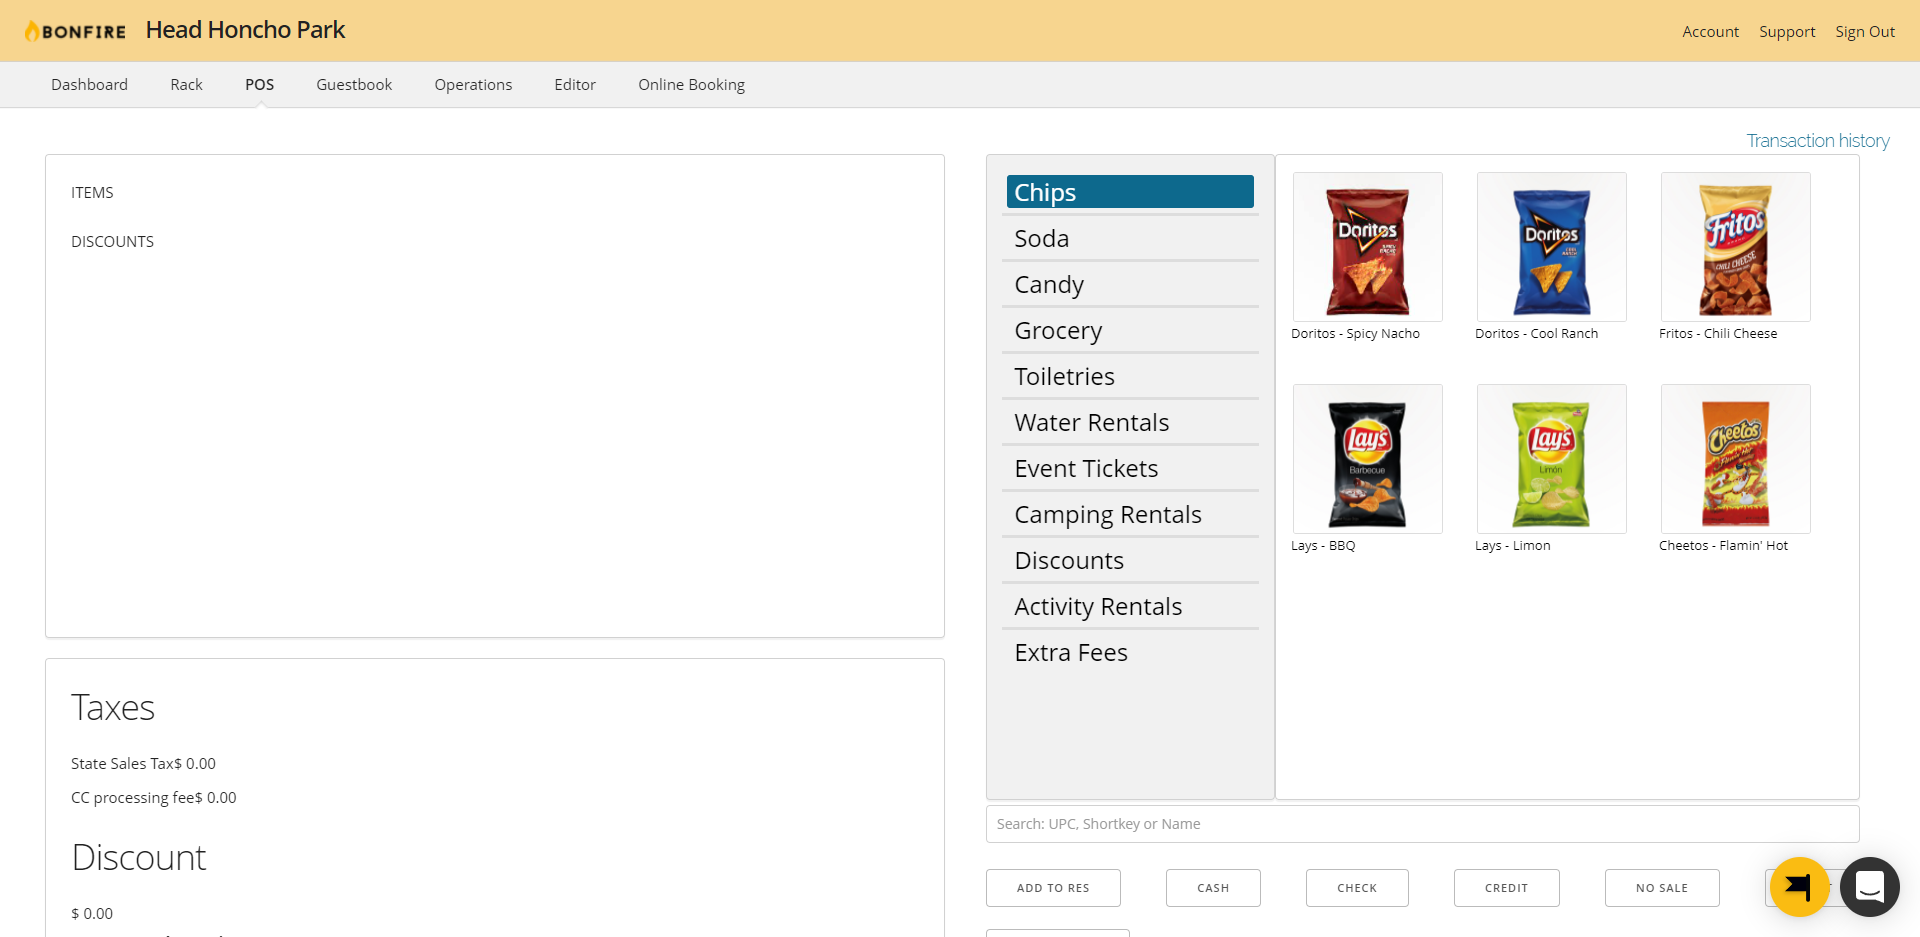1920x937 pixels.
Task: Click the yellow flag icon
Action: point(1798,886)
